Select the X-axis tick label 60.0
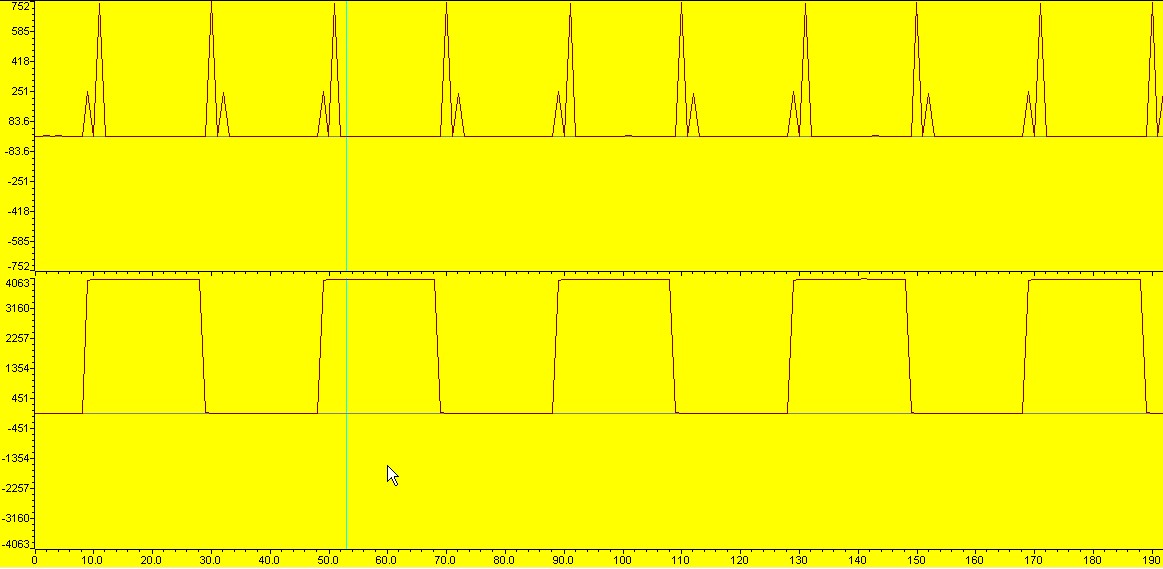Image resolution: width=1163 pixels, height=569 pixels. pos(386,561)
